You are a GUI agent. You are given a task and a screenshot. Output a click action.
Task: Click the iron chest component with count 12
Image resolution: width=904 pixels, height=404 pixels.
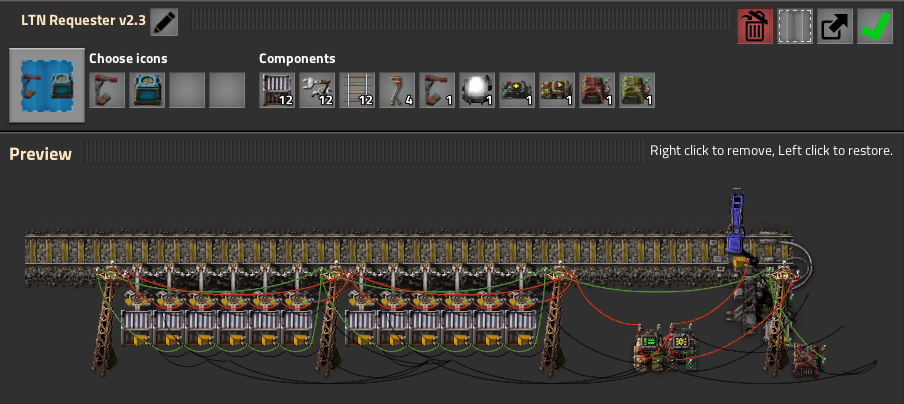[277, 89]
